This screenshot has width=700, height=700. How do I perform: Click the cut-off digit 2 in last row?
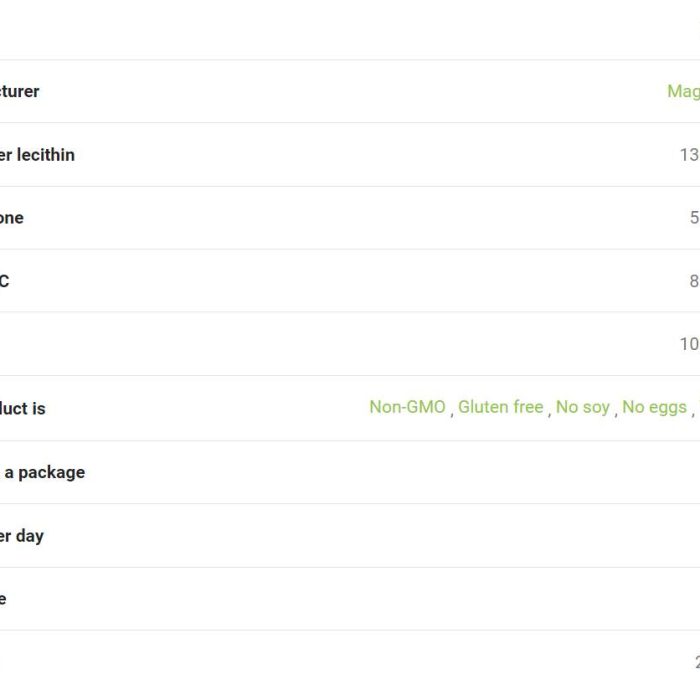click(697, 662)
